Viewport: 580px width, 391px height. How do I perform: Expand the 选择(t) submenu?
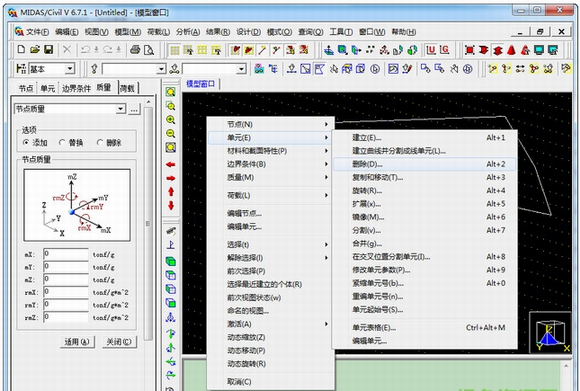pos(271,245)
